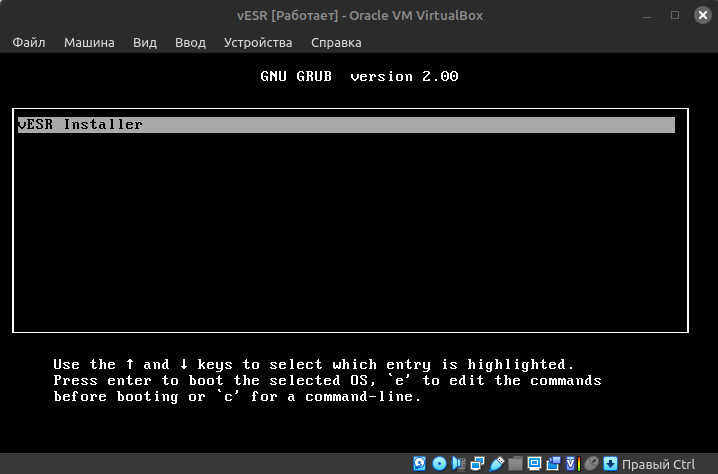Viewport: 718px width, 474px height.
Task: Click the USB devices status icon
Action: (x=497, y=463)
